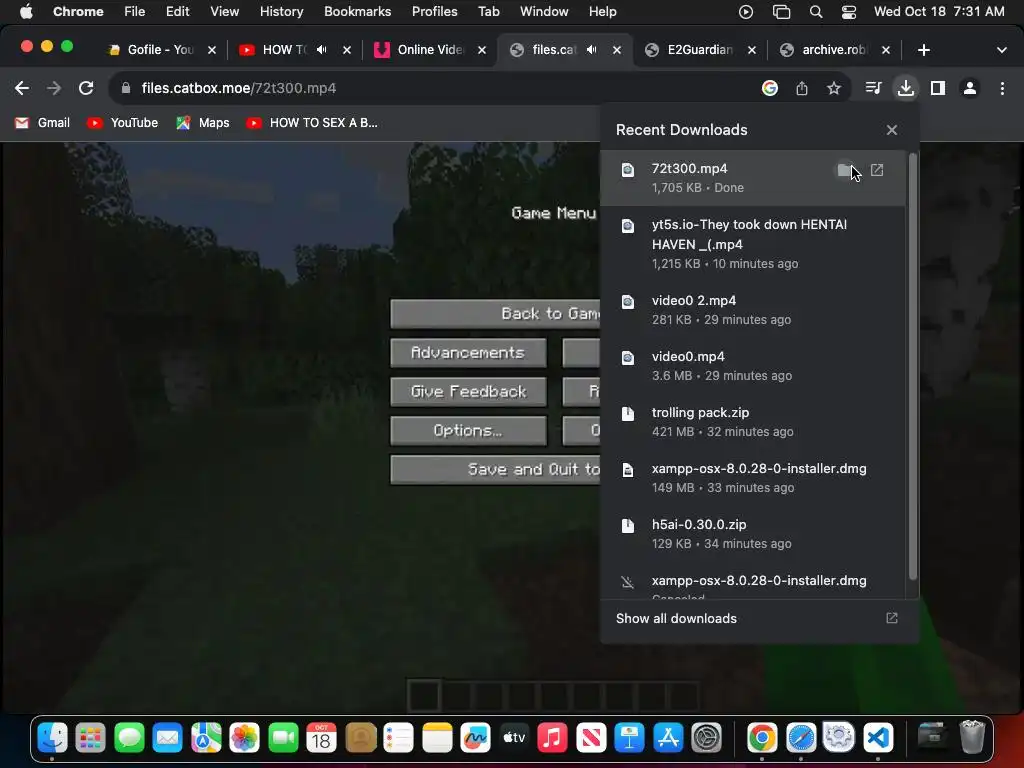
Task: Open the HOW TO SEX A B... bookmark
Action: 312,123
